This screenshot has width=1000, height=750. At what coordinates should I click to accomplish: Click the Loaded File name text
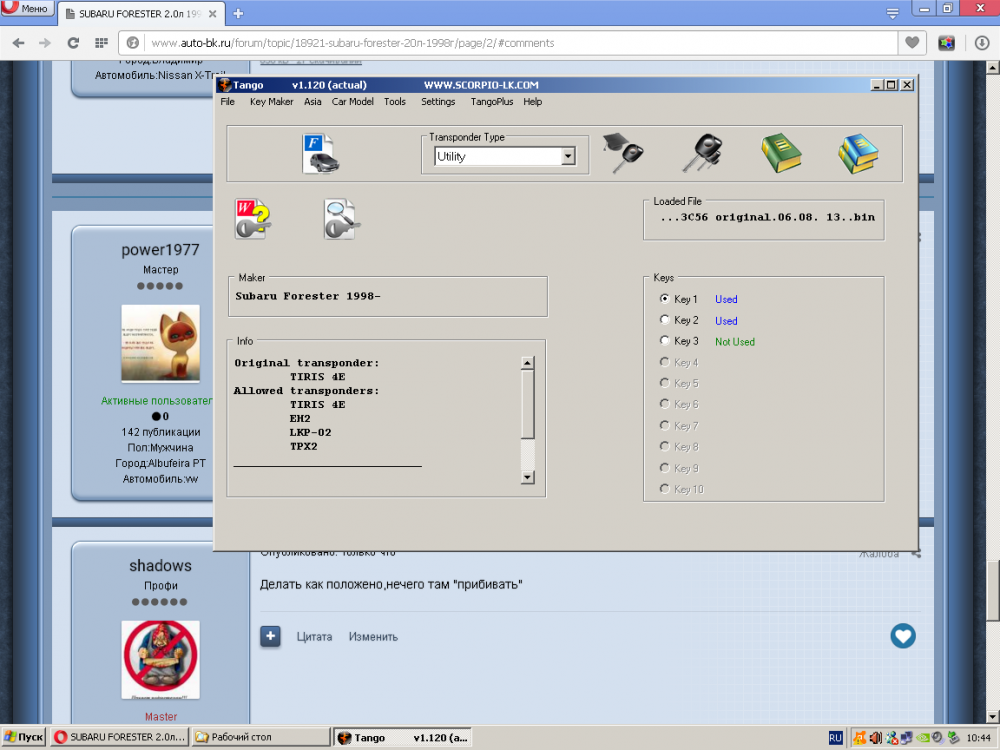(767, 217)
